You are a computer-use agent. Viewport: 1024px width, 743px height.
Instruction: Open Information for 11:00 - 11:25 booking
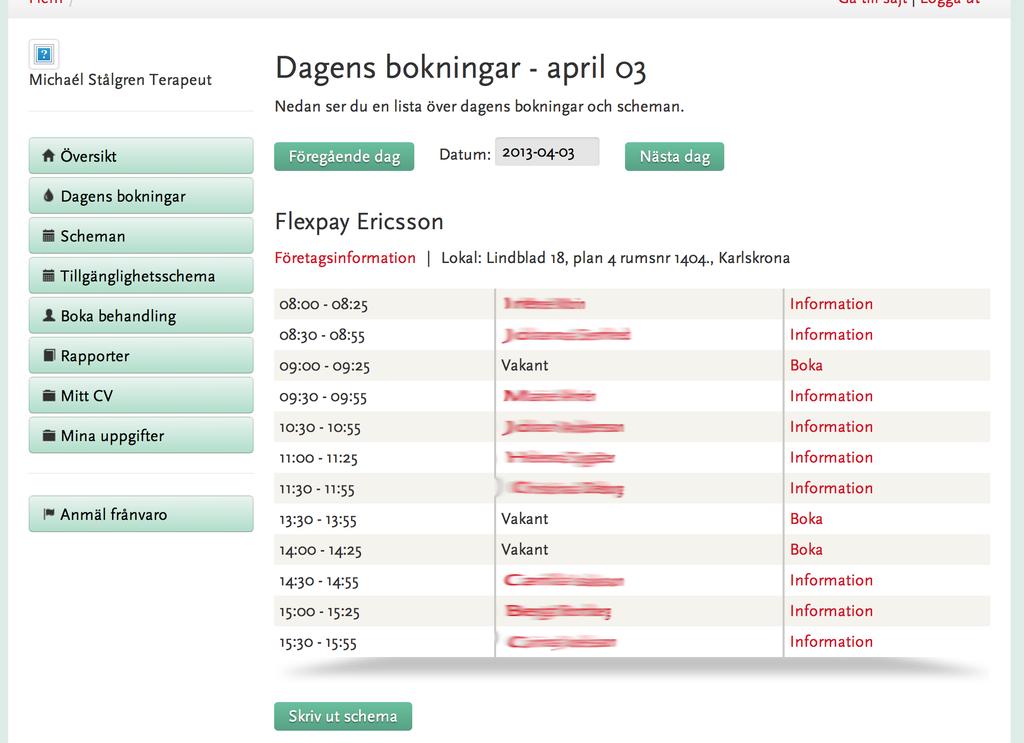click(831, 457)
